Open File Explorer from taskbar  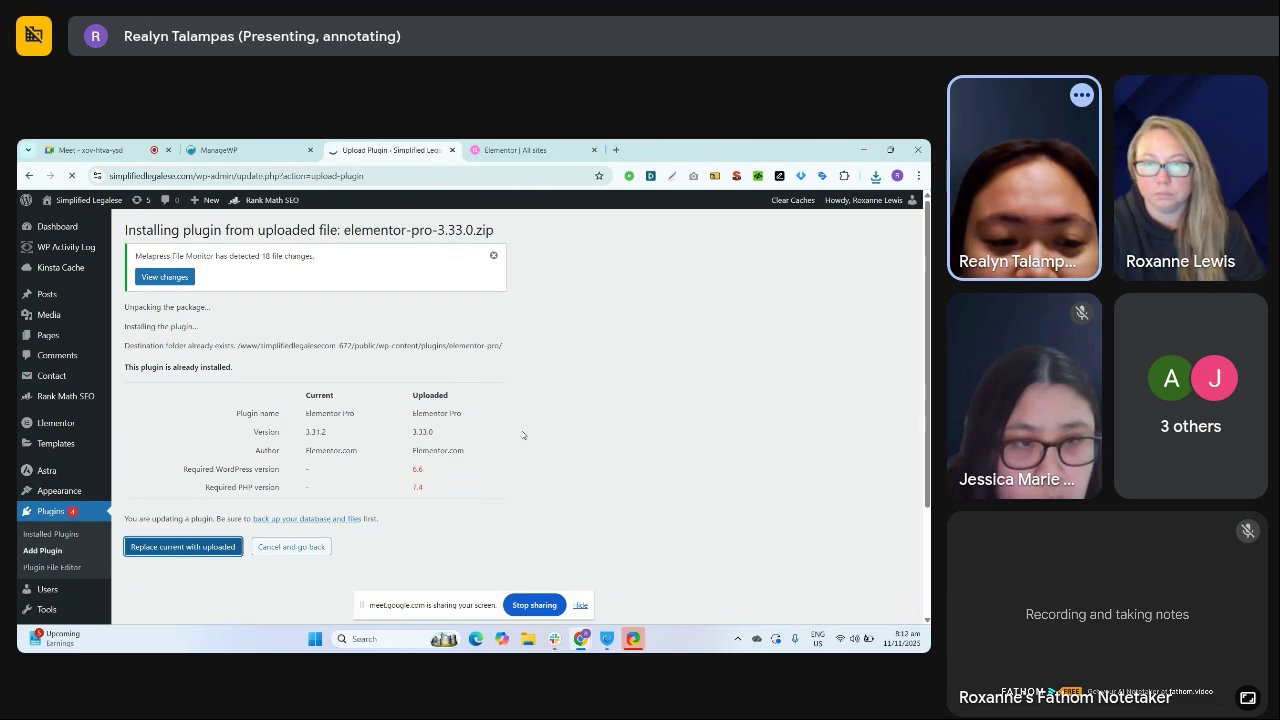pos(528,639)
